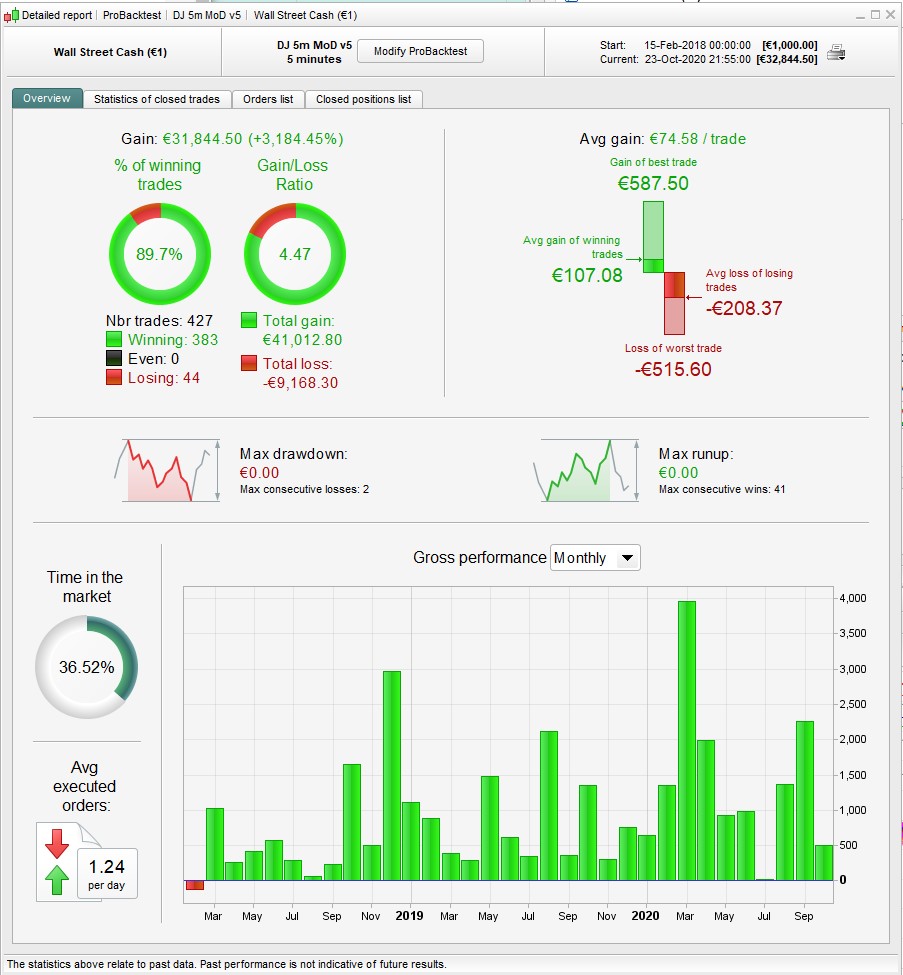Click Max consecutive losses: 2
The height and width of the screenshot is (975, 903).
(x=305, y=489)
